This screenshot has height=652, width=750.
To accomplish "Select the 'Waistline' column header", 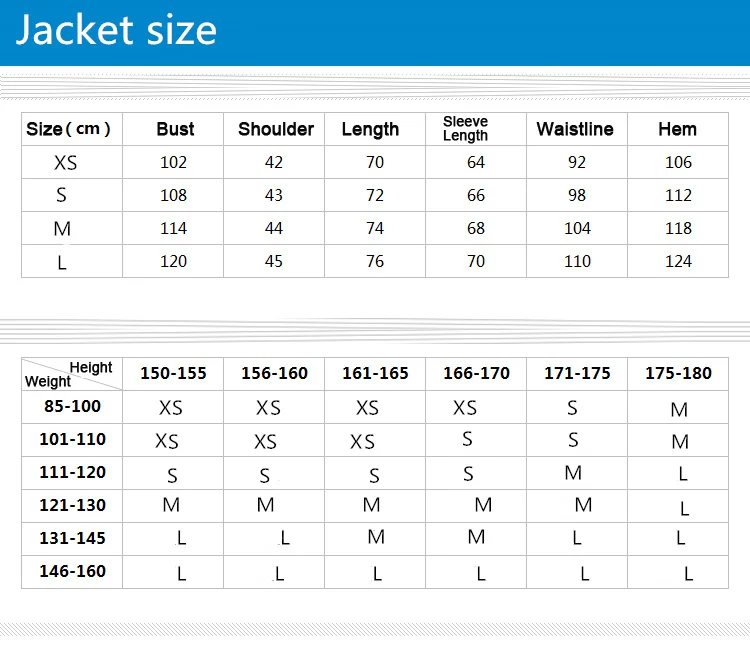I will coord(575,129).
